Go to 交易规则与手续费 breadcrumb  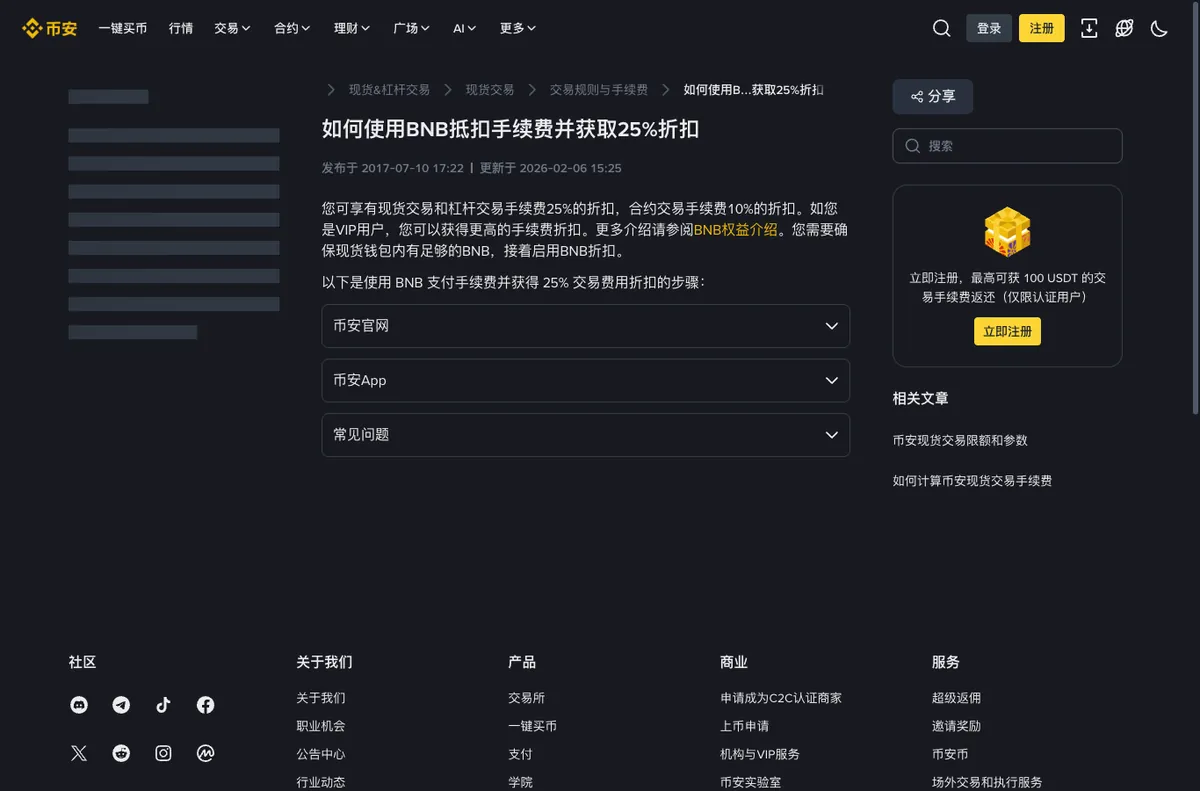click(x=599, y=90)
